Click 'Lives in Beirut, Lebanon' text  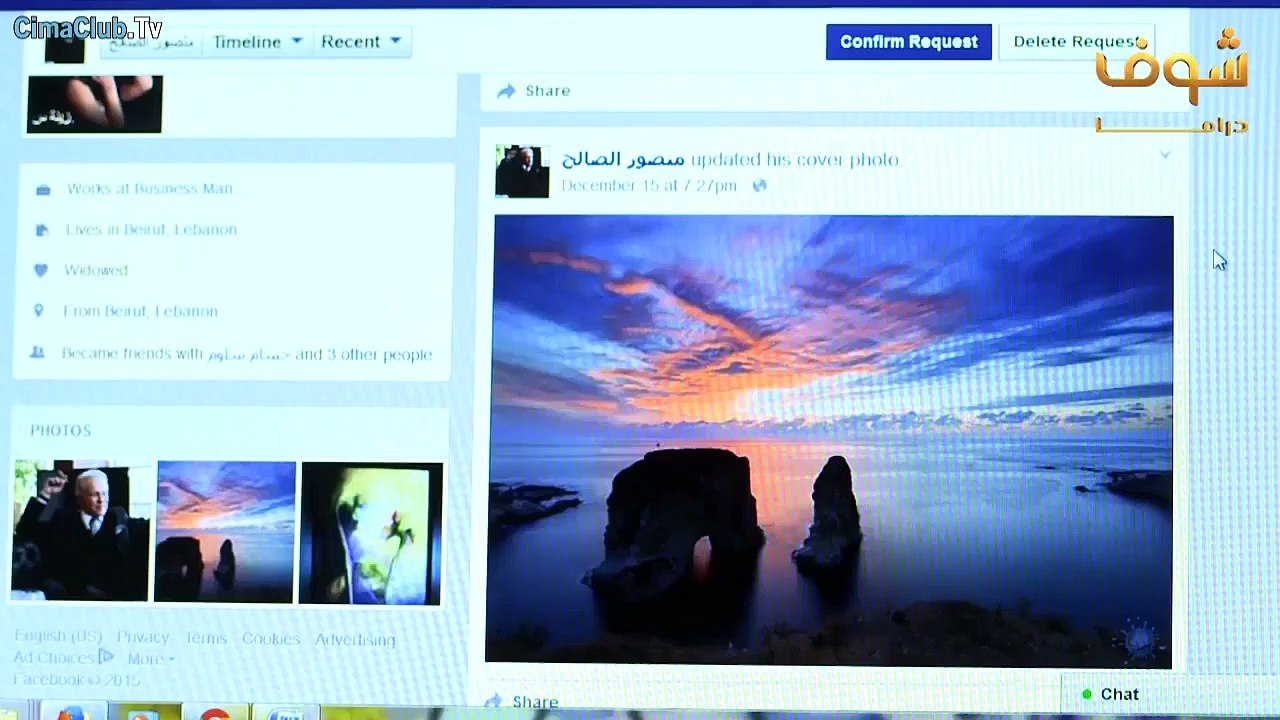(x=151, y=230)
